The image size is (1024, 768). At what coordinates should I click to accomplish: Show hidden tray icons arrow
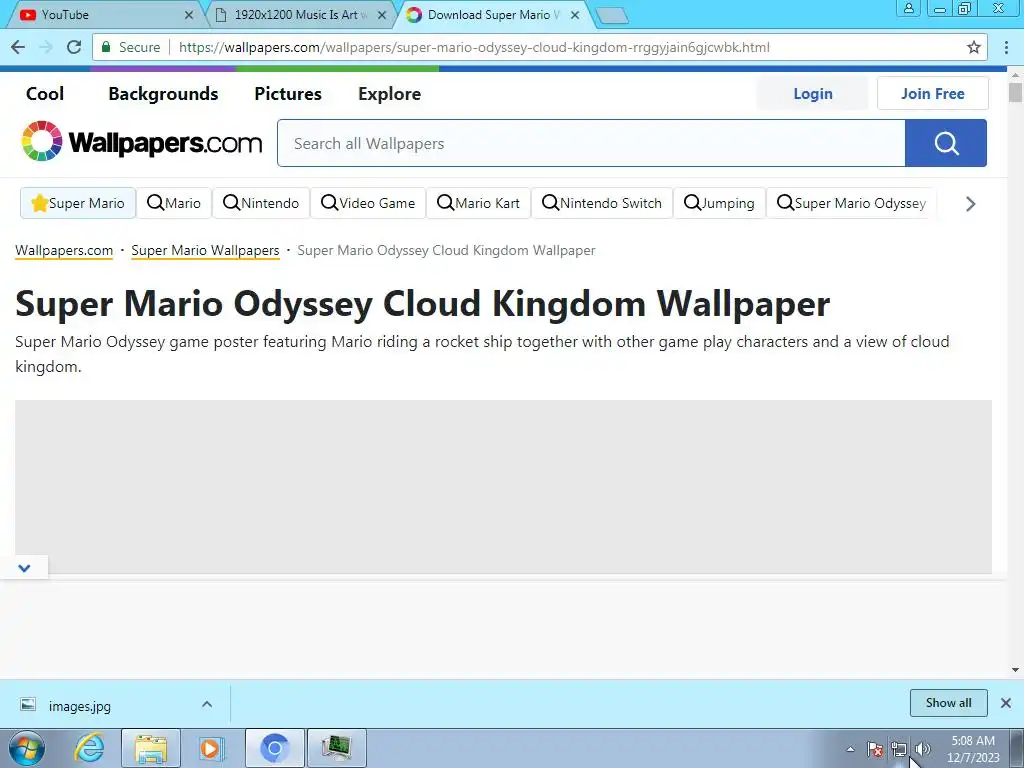pos(850,749)
